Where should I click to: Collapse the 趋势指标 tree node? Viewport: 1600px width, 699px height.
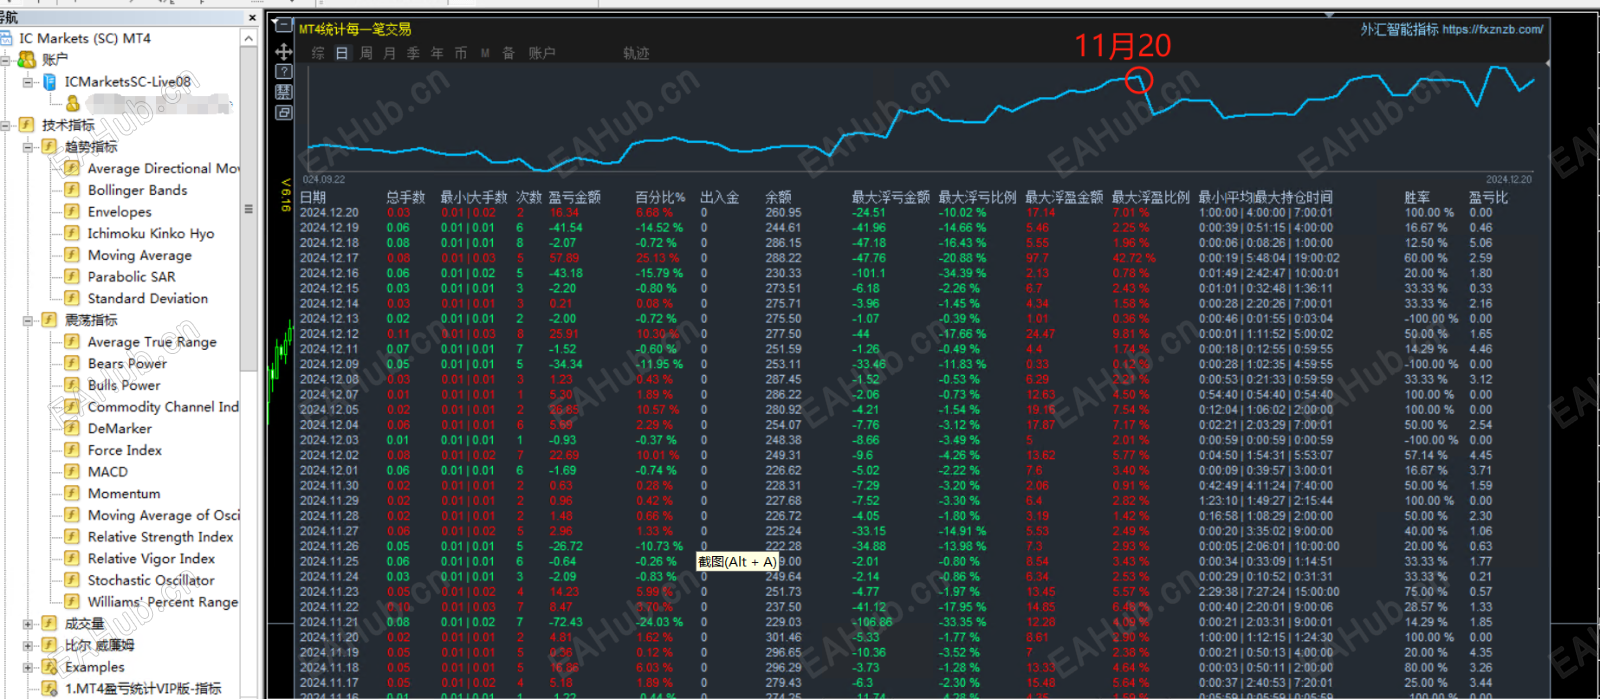[27, 147]
